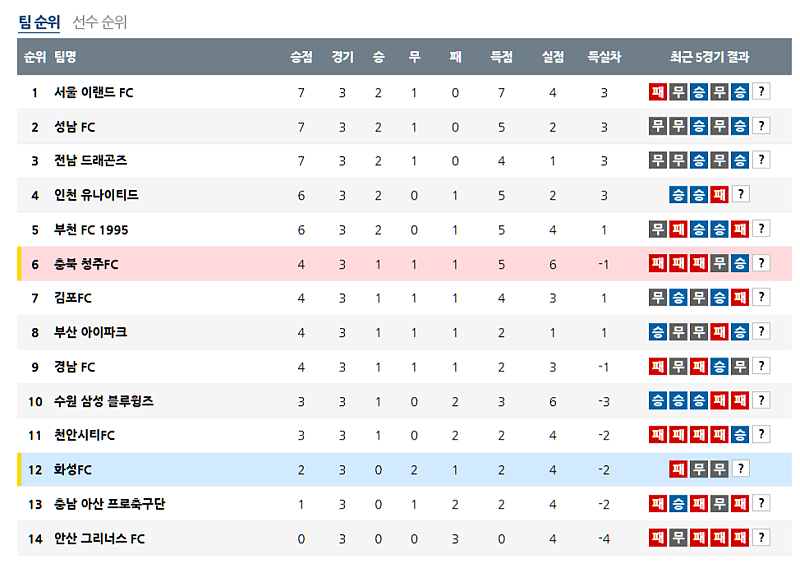Click the 최근 5경기 결과 column header
This screenshot has height=567, width=800.
(x=709, y=57)
